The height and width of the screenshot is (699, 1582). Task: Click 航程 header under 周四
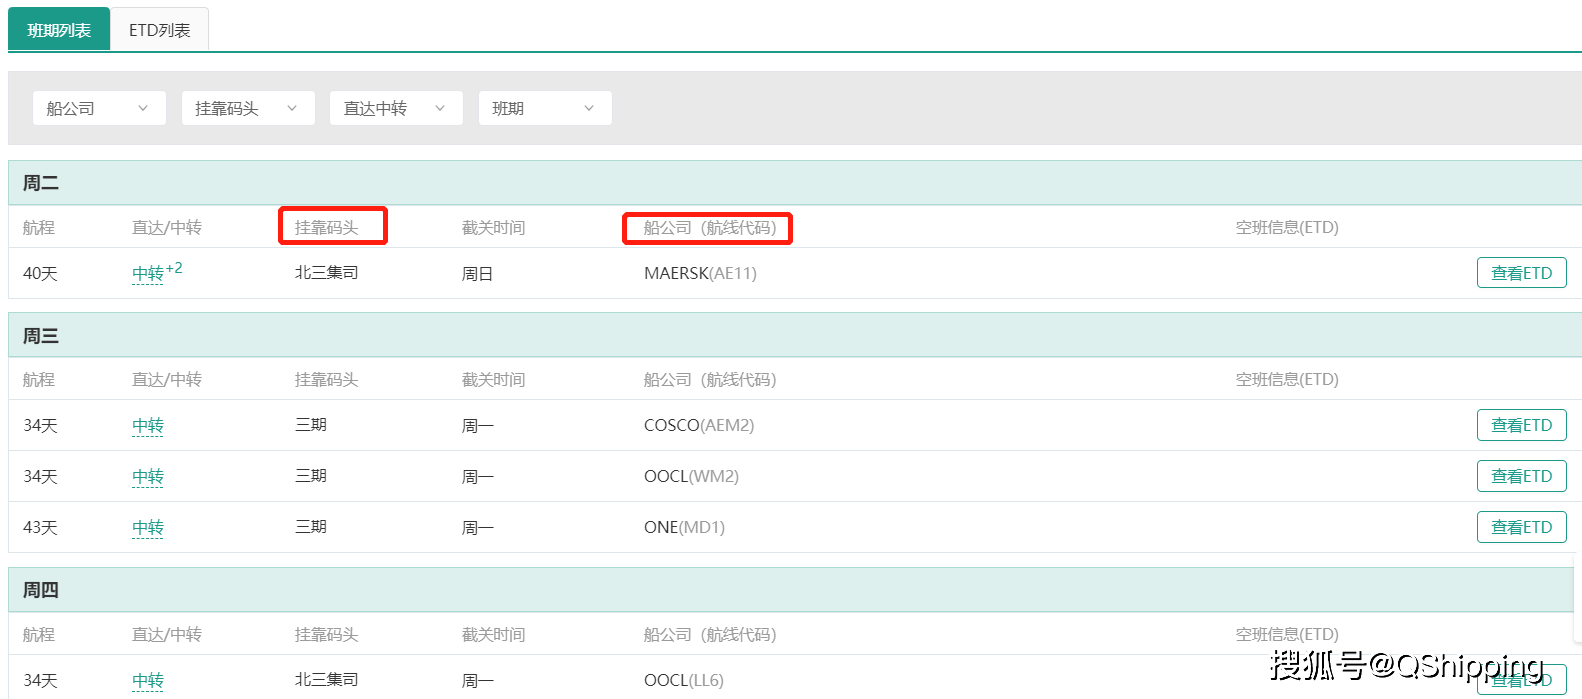point(39,634)
